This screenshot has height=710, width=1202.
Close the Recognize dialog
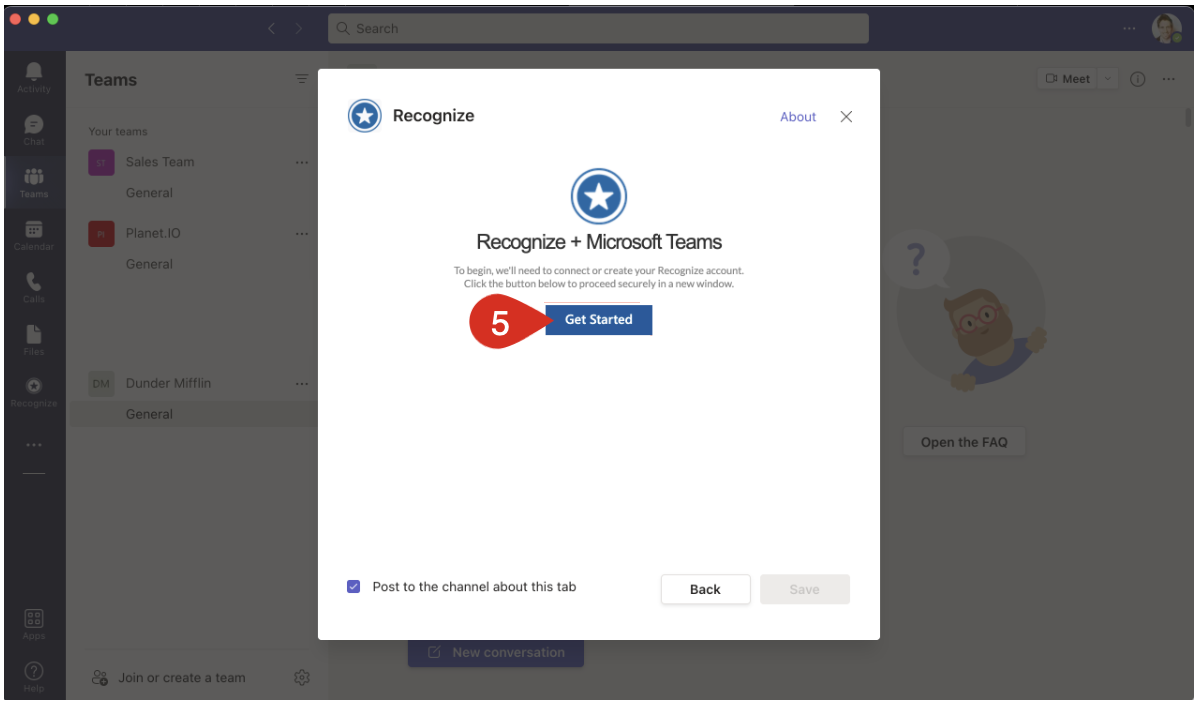tap(846, 117)
